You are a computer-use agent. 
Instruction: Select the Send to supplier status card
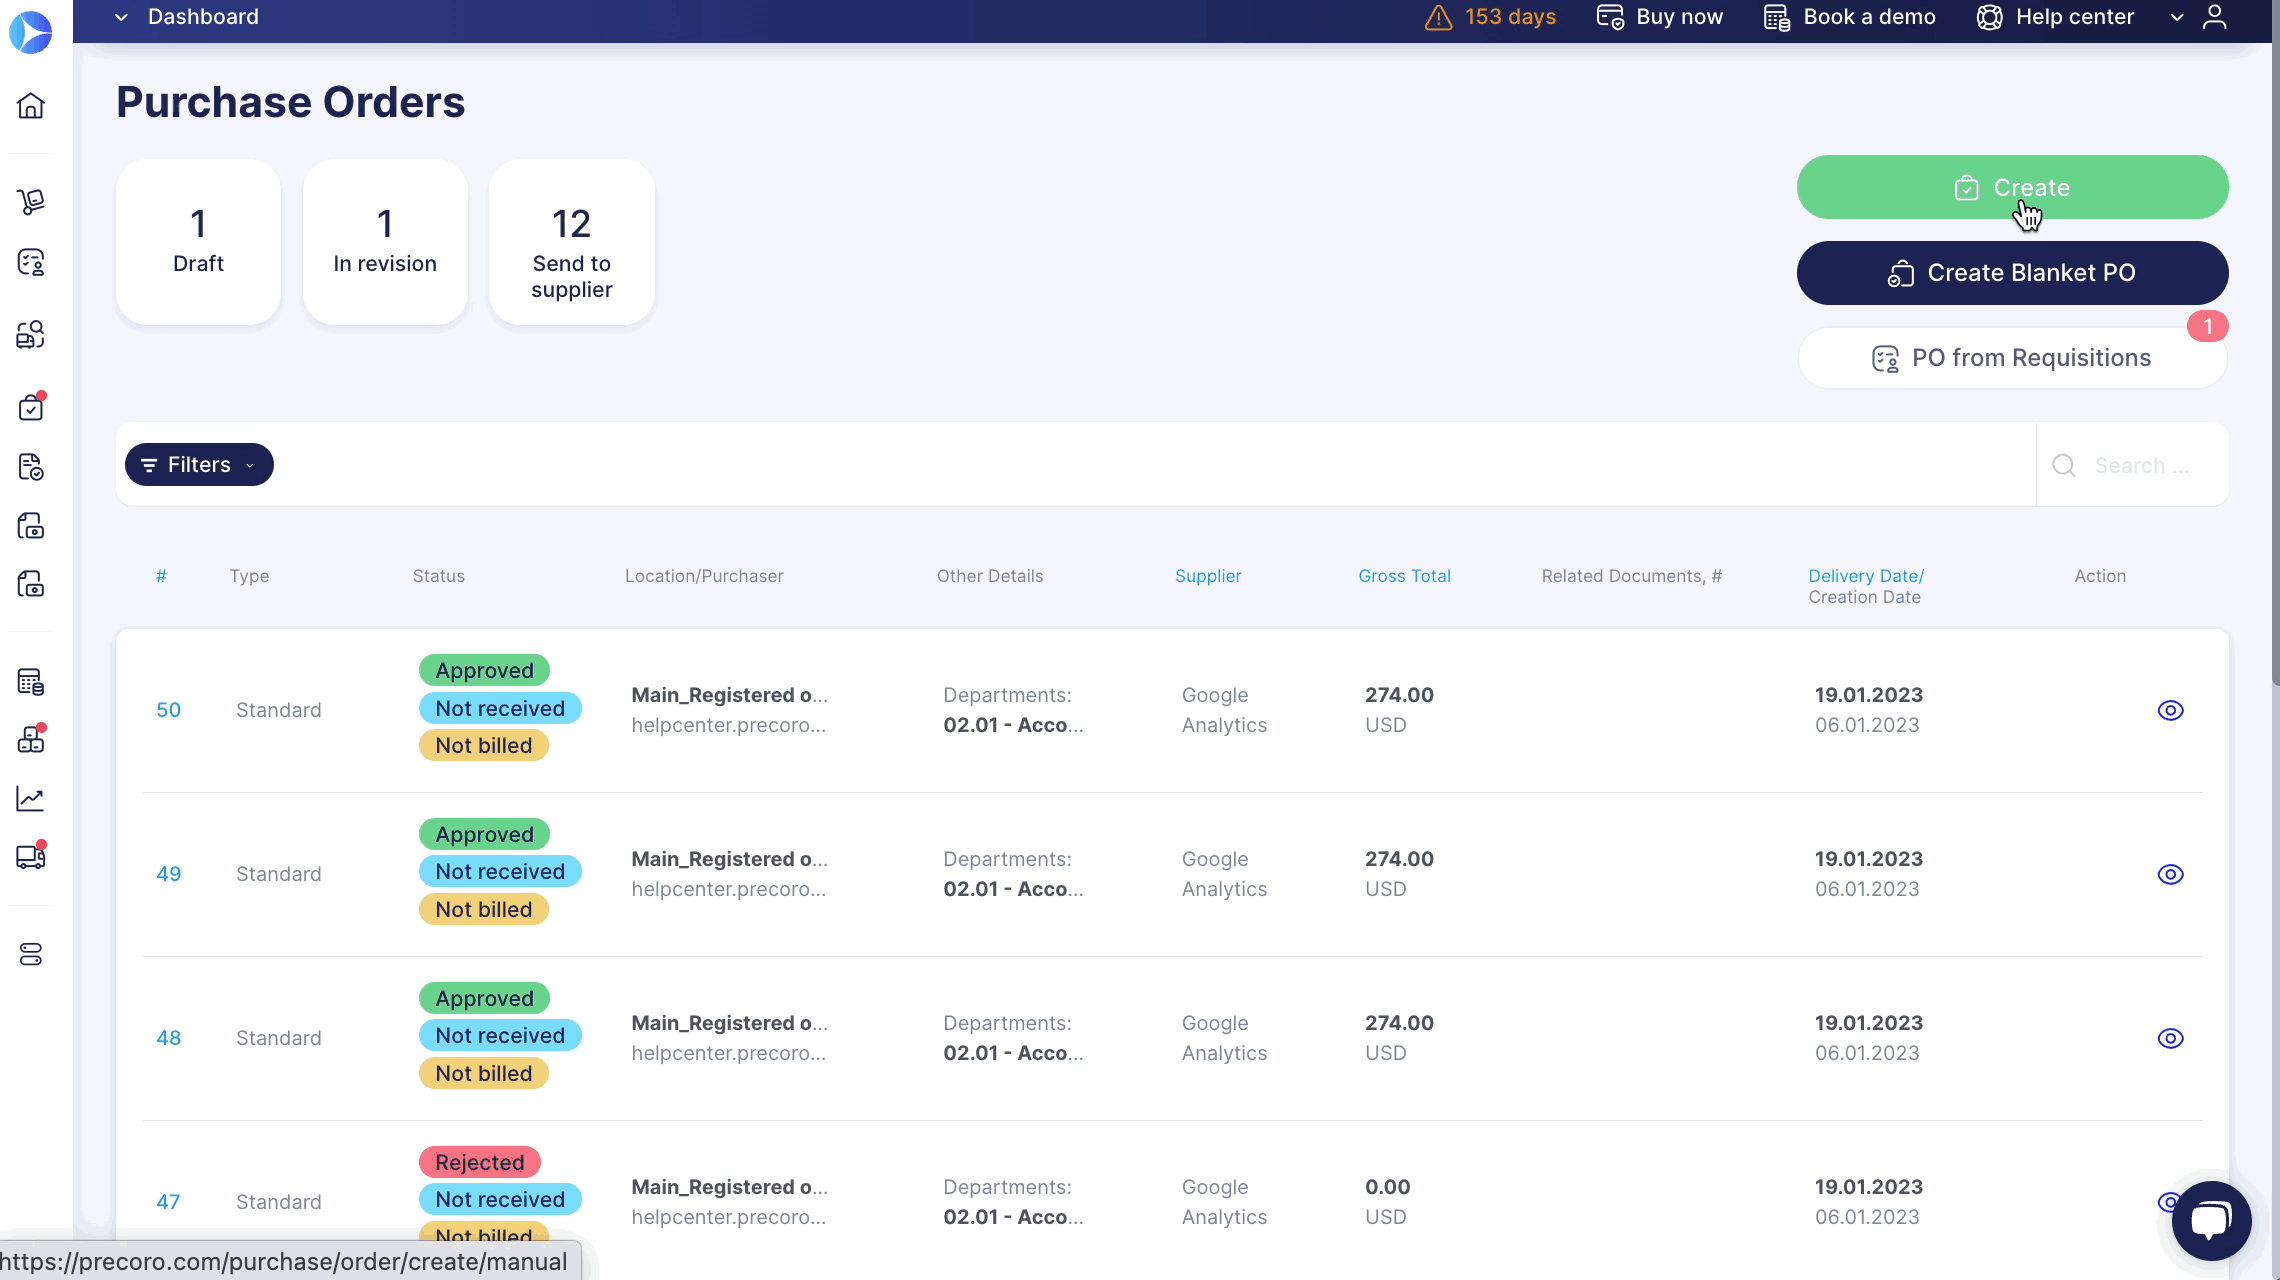tap(572, 242)
